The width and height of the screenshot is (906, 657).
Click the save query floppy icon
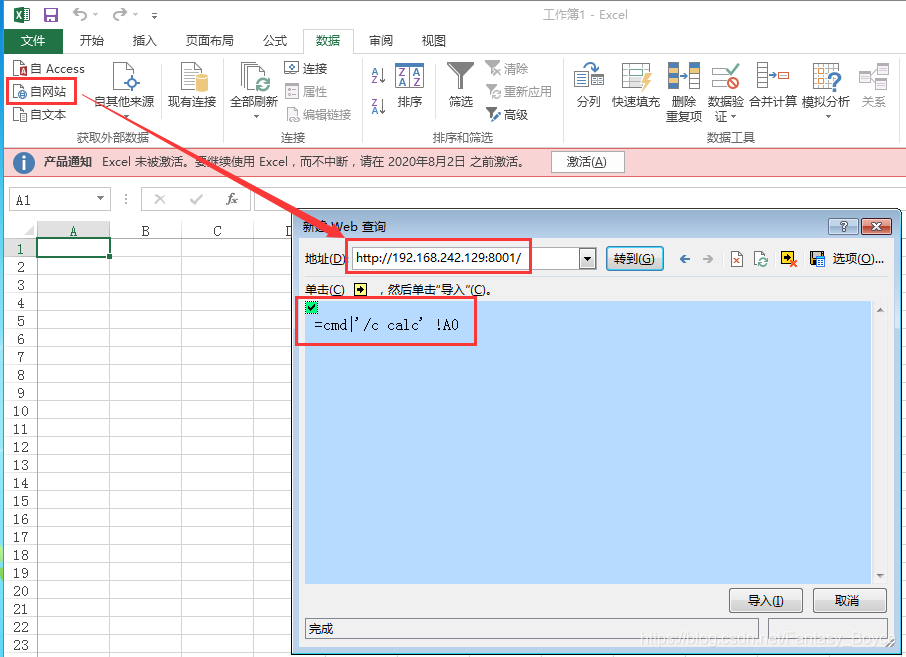click(x=817, y=259)
